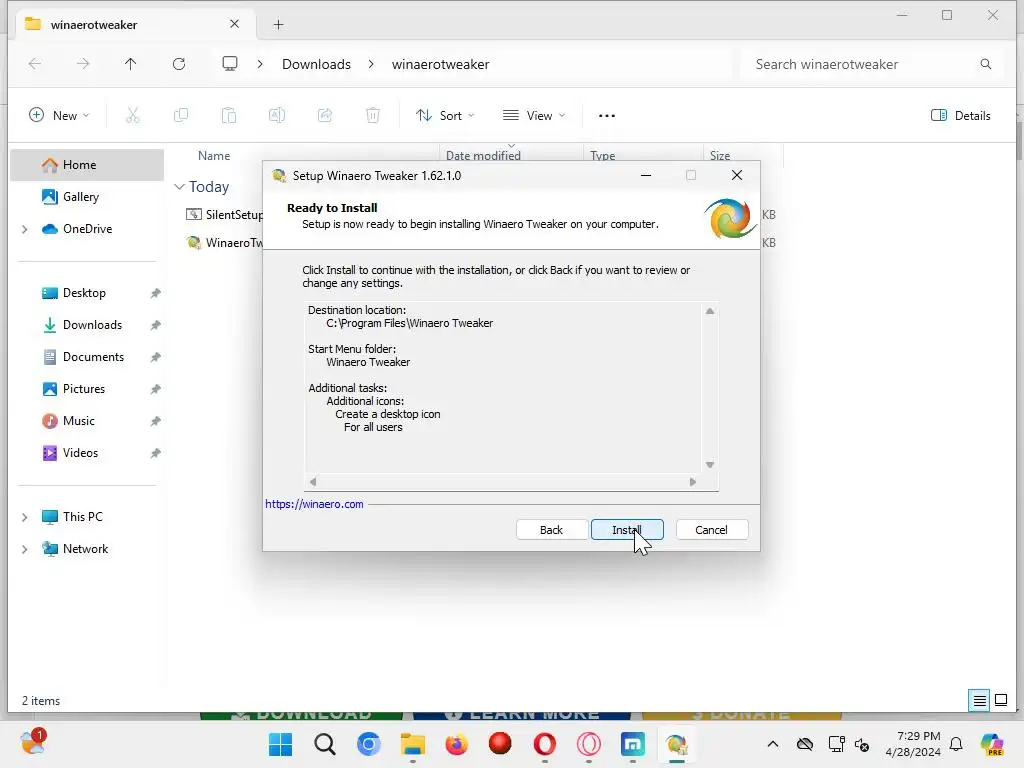Click the Cut icon in Explorer toolbar
This screenshot has width=1024, height=768.
(133, 116)
